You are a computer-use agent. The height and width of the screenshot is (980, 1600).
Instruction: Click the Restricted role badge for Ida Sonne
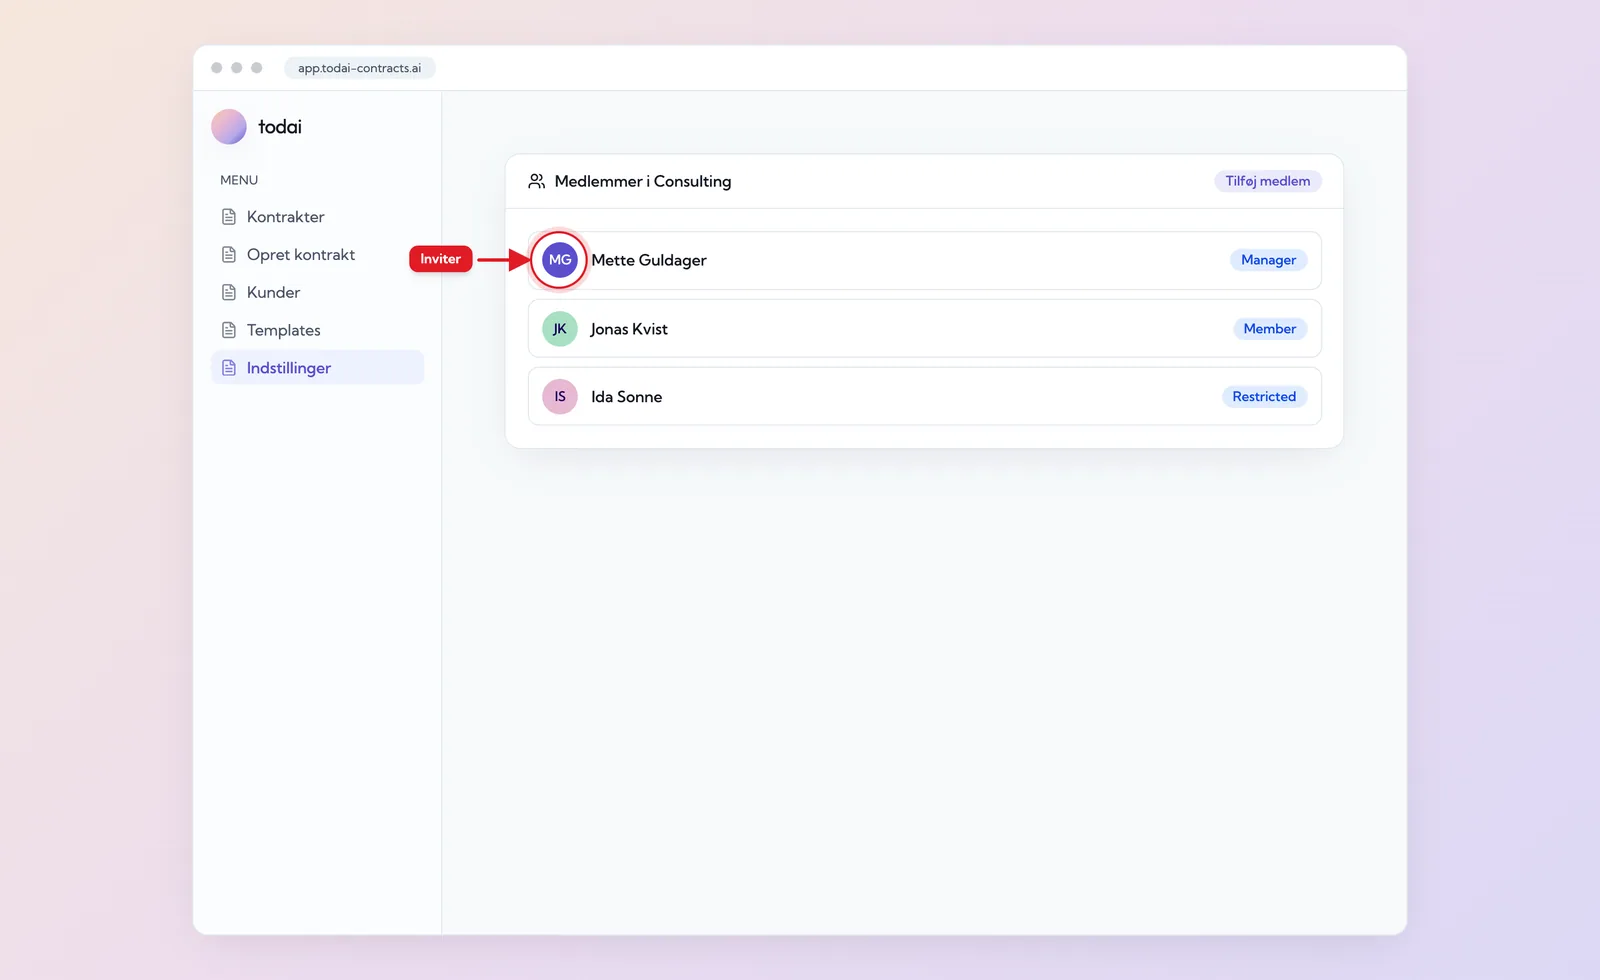tap(1264, 397)
